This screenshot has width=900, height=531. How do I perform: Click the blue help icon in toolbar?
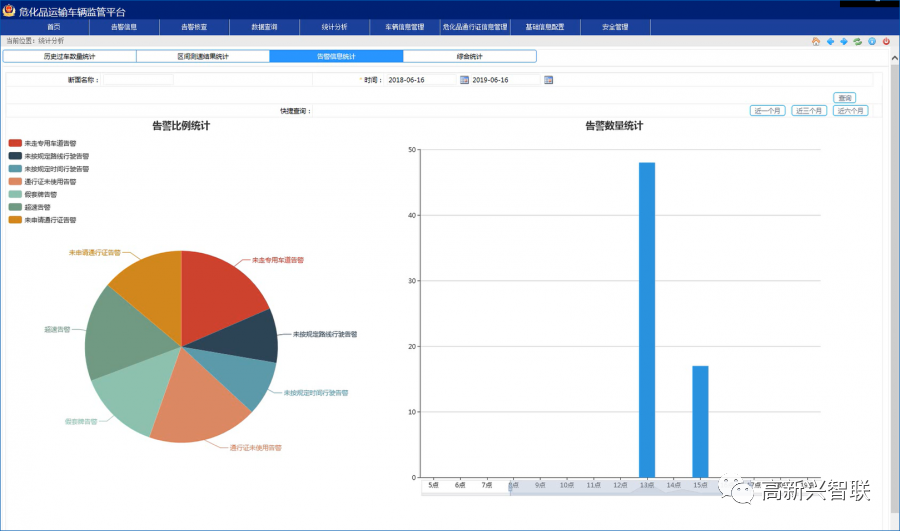[x=872, y=42]
